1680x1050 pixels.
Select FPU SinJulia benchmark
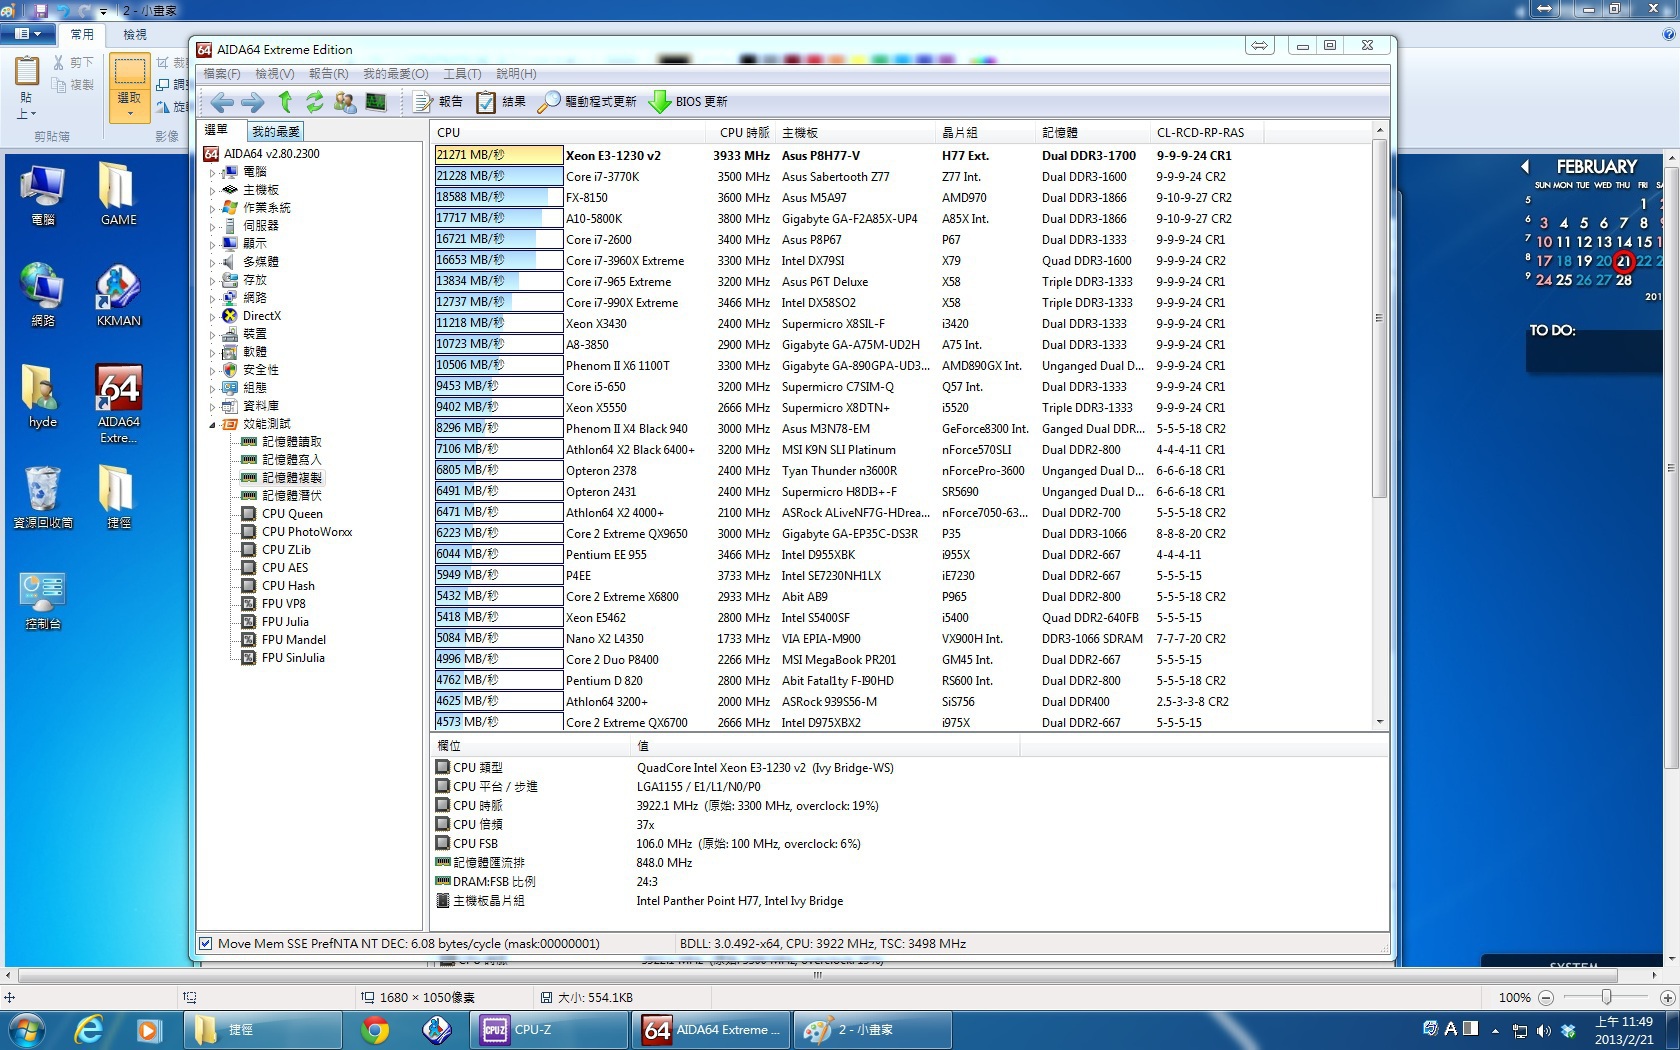click(293, 658)
